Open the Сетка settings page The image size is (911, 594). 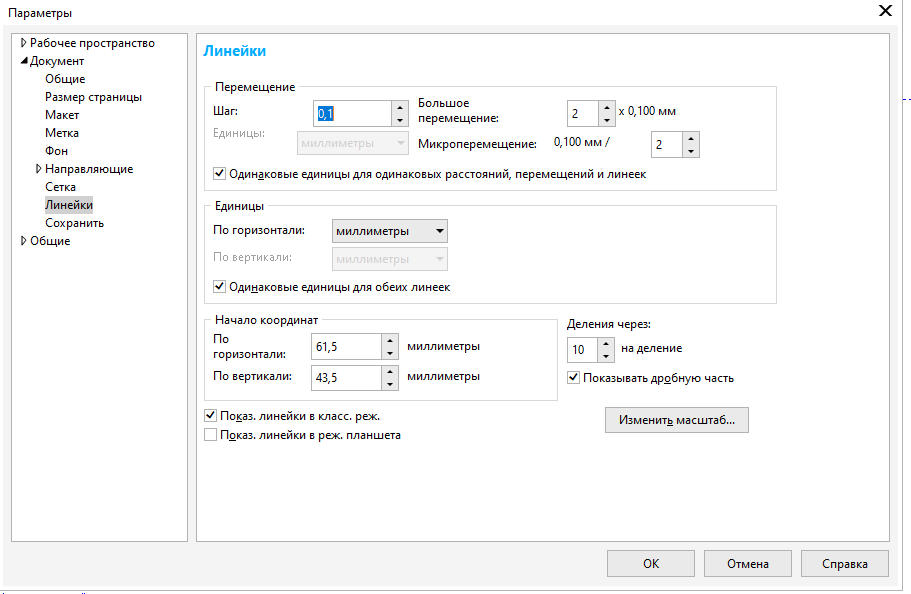click(x=60, y=187)
